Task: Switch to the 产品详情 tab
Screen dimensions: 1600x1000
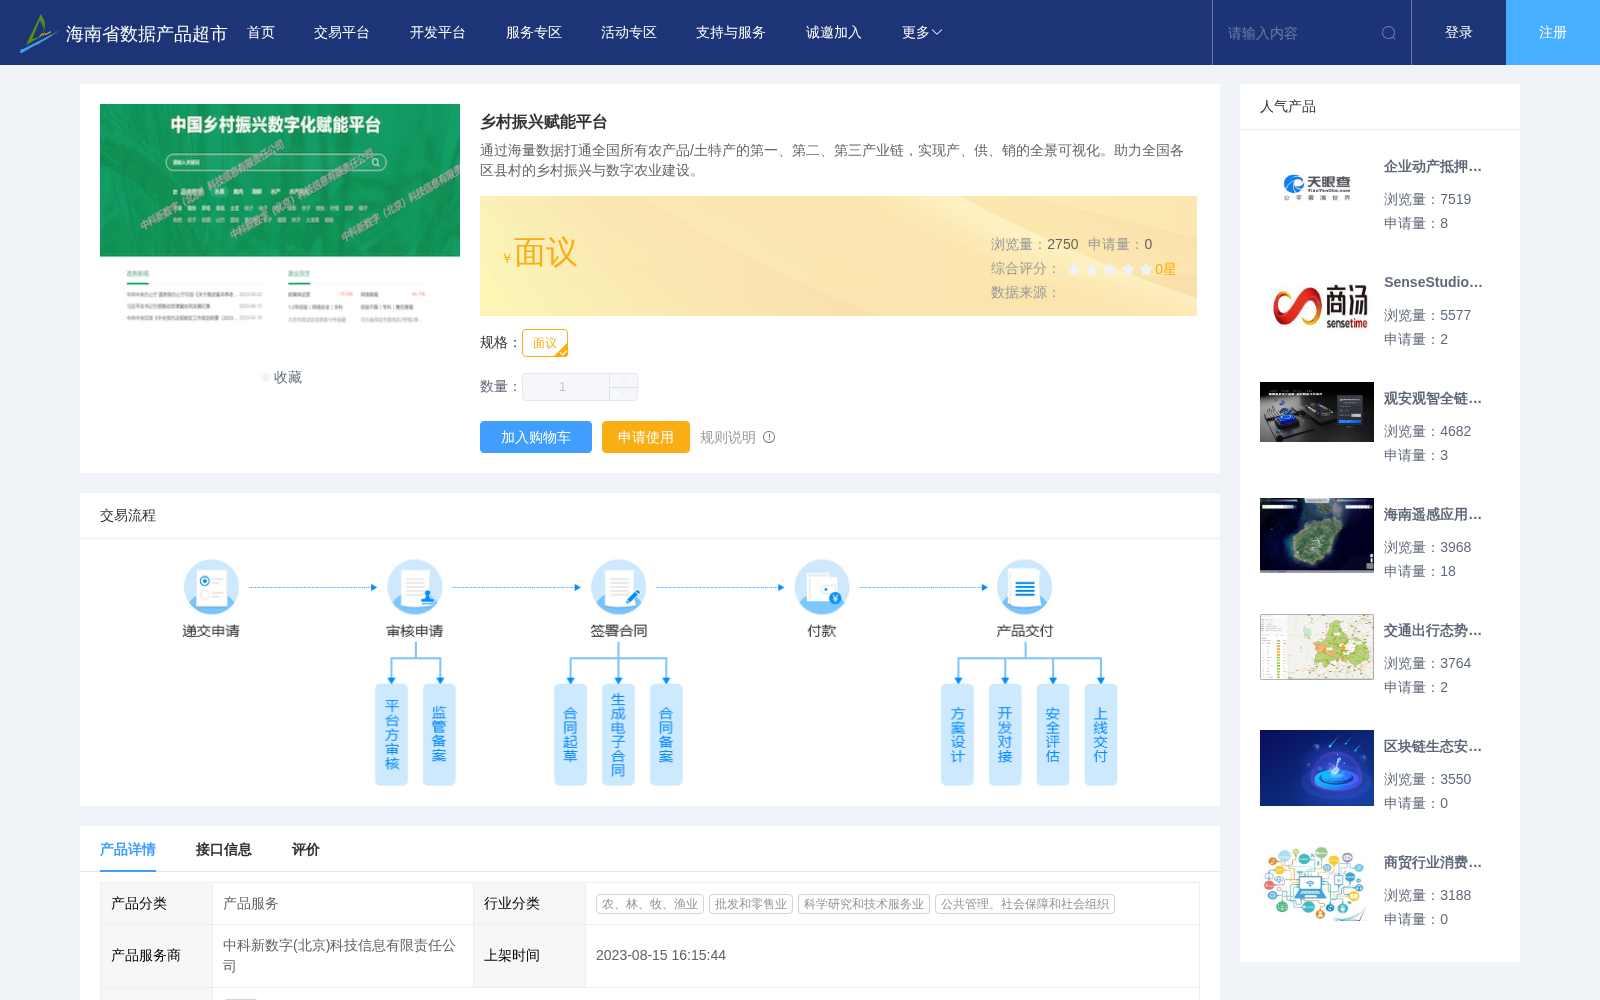Action: click(x=128, y=849)
